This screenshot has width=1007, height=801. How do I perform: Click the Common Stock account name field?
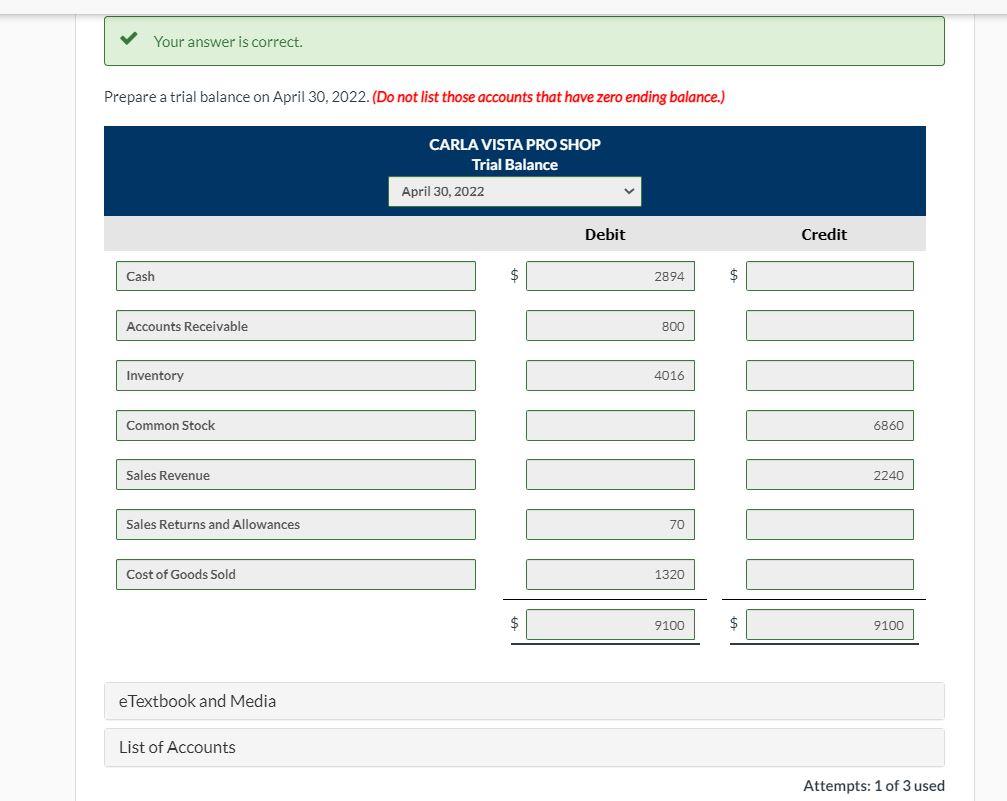pyautogui.click(x=296, y=425)
